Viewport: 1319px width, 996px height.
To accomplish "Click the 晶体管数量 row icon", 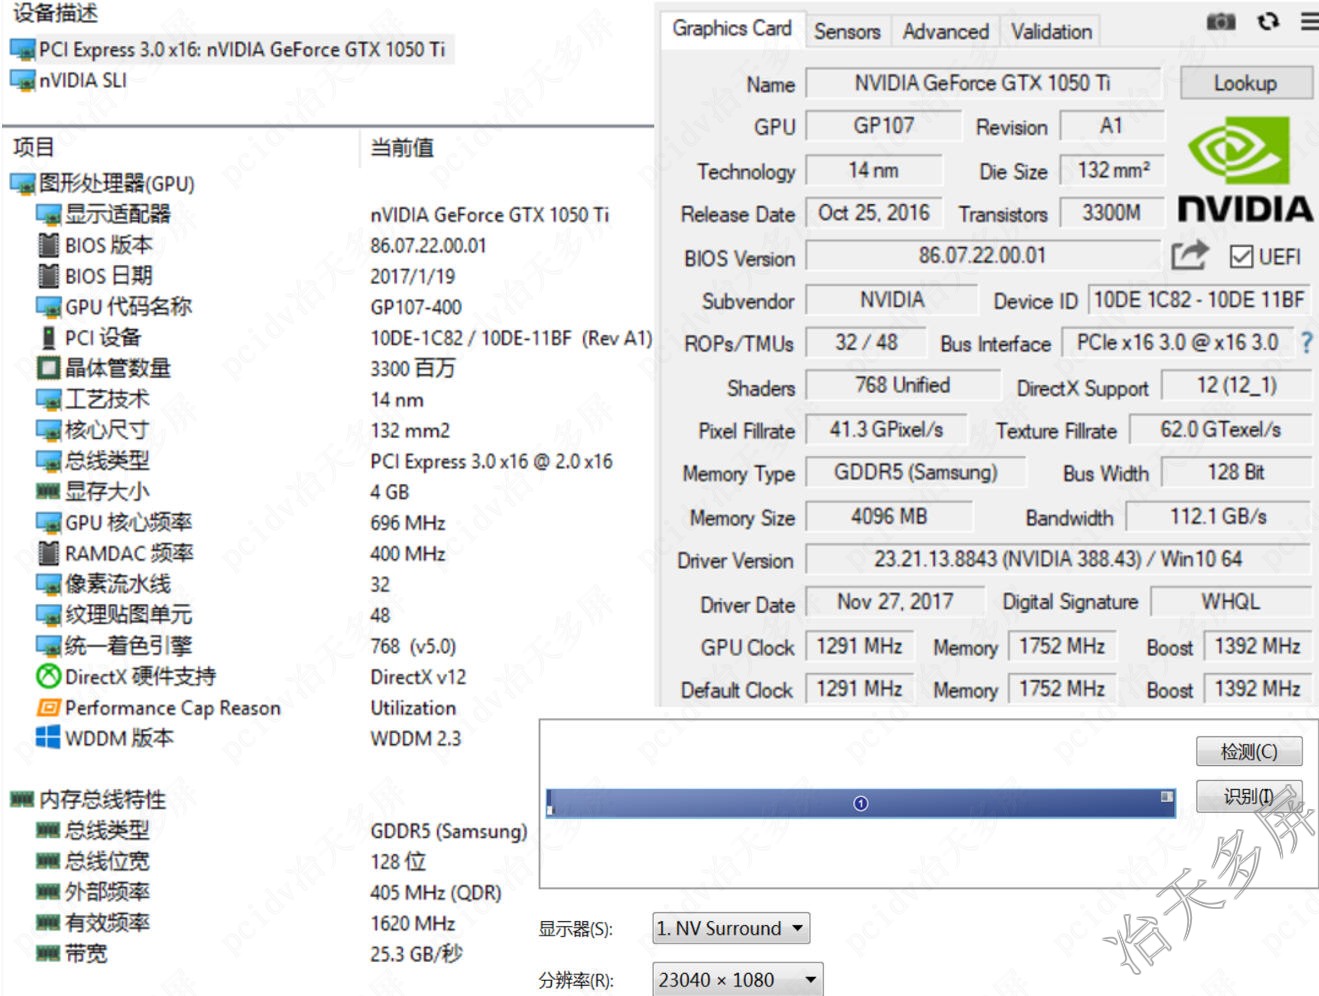I will pyautogui.click(x=48, y=368).
